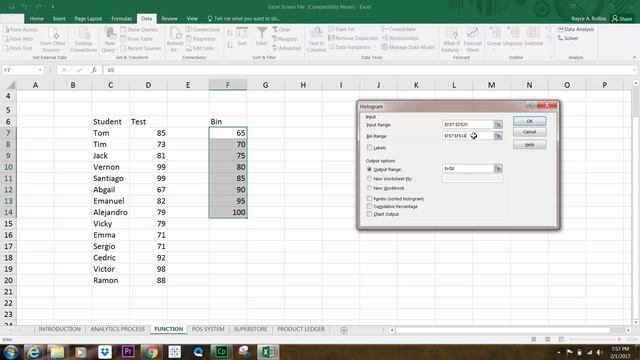Switch to the Formulas ribbon tab

click(122, 19)
